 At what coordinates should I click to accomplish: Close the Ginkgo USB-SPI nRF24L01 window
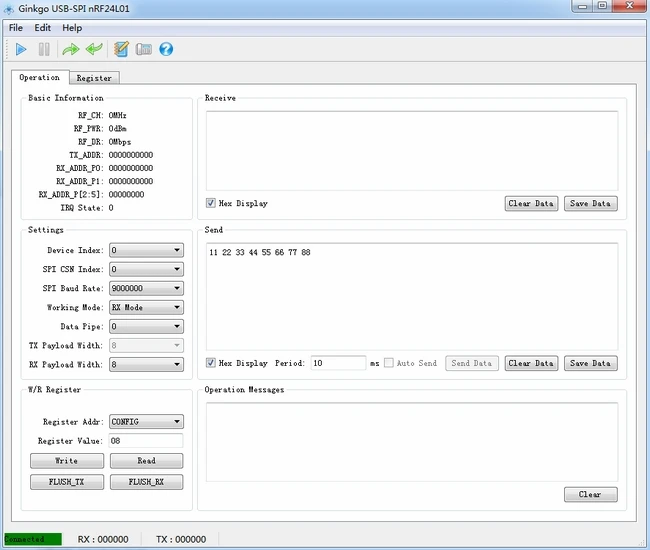click(630, 6)
